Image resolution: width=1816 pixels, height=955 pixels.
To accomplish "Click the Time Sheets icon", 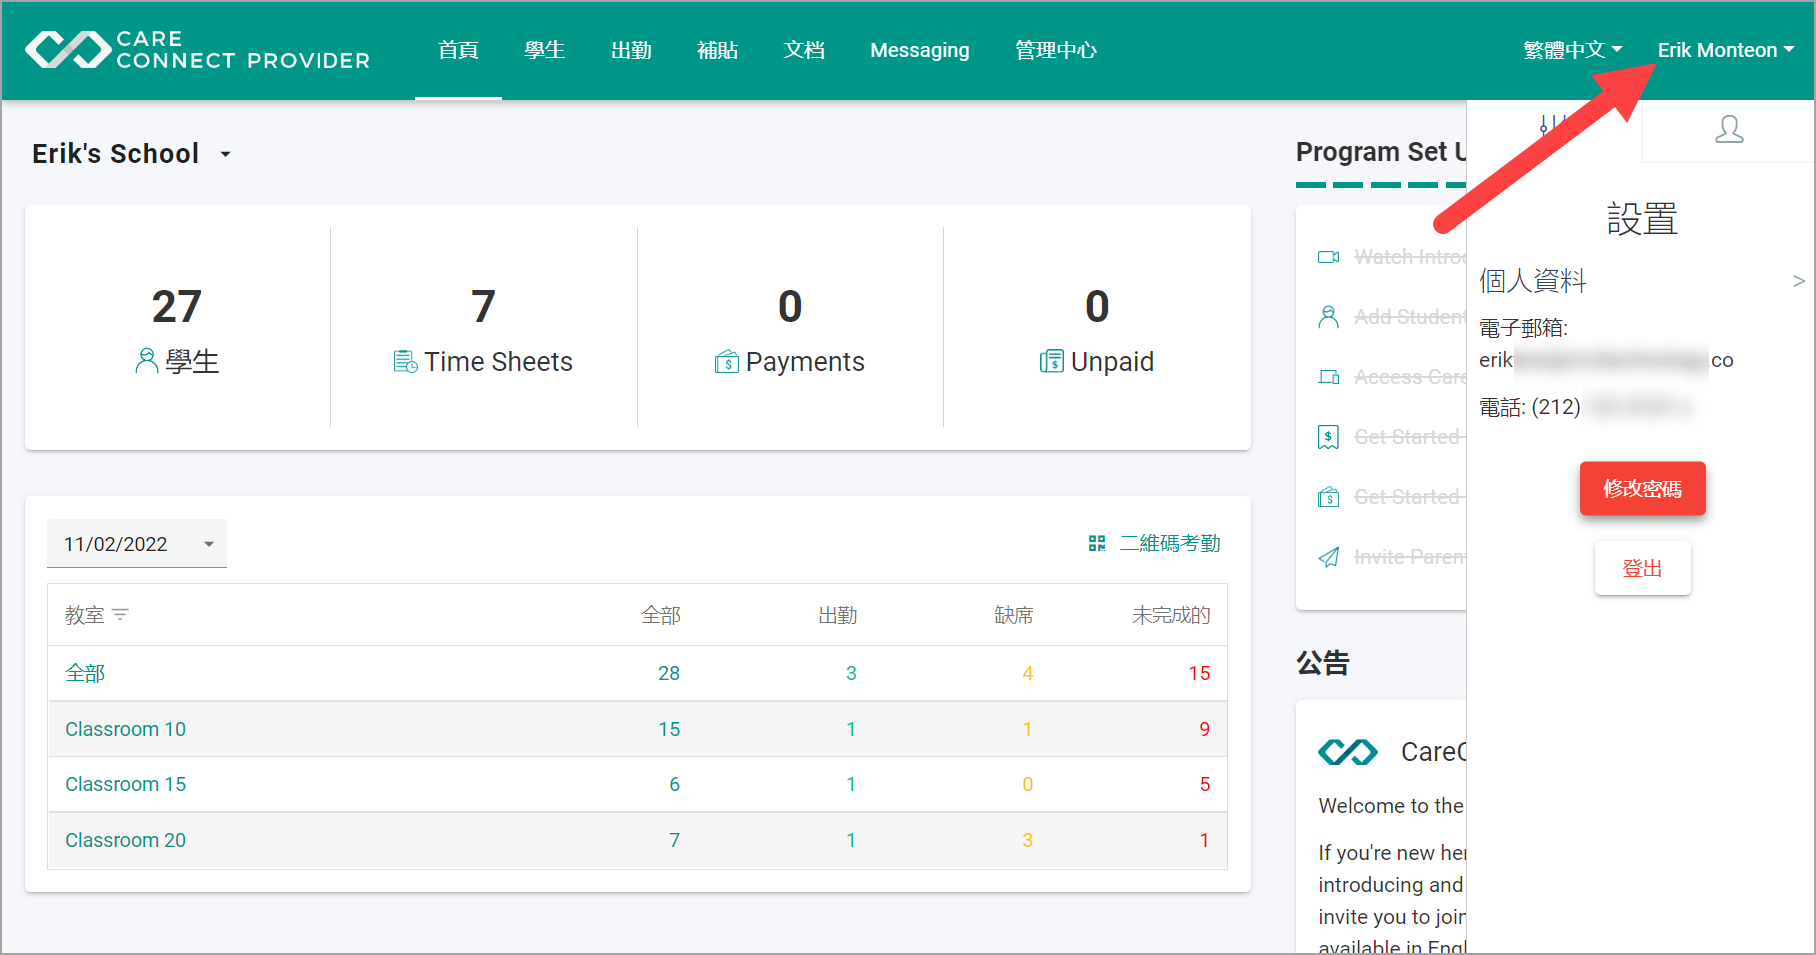I will [x=405, y=361].
